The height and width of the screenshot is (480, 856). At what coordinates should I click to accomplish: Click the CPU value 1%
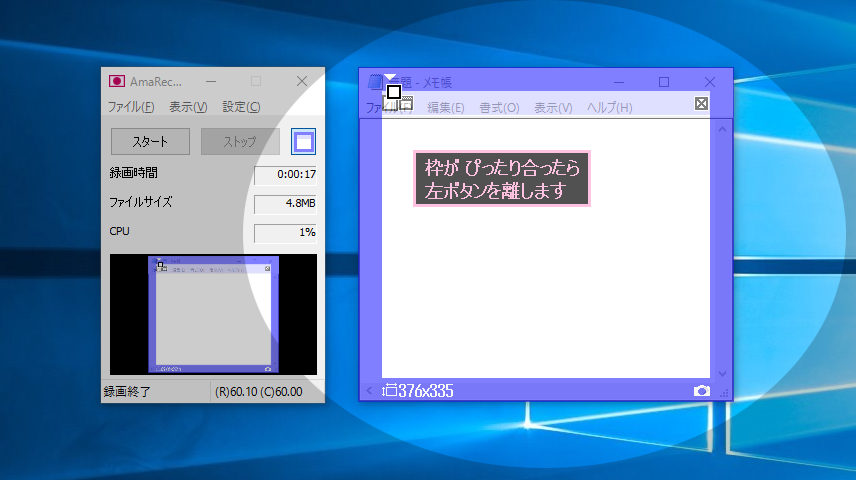(x=286, y=233)
